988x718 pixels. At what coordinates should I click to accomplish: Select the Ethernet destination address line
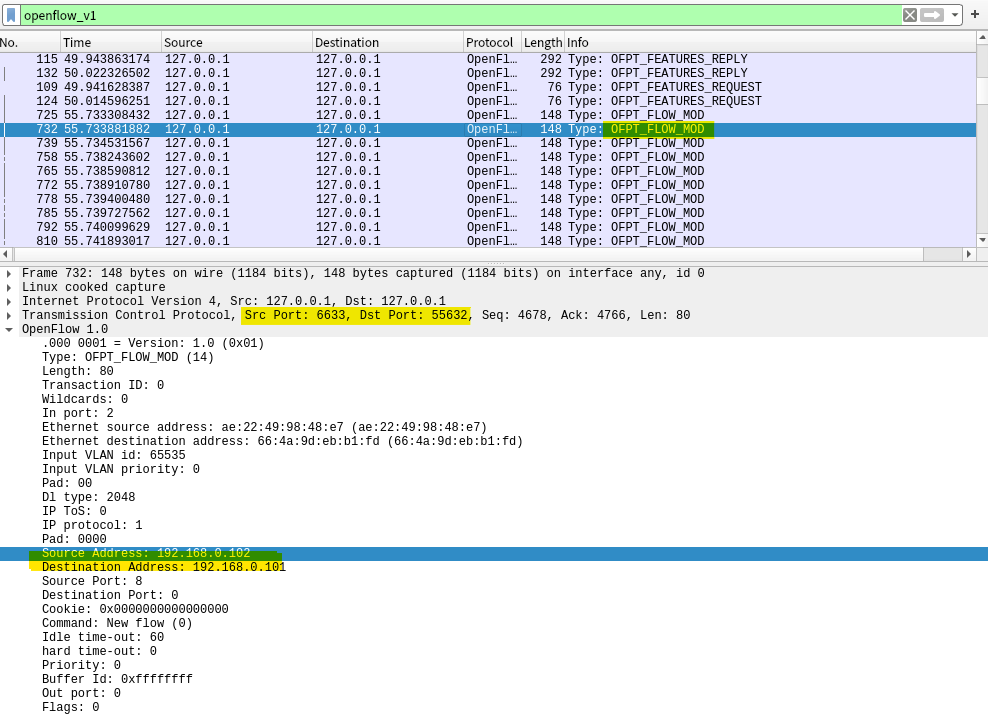coord(282,441)
